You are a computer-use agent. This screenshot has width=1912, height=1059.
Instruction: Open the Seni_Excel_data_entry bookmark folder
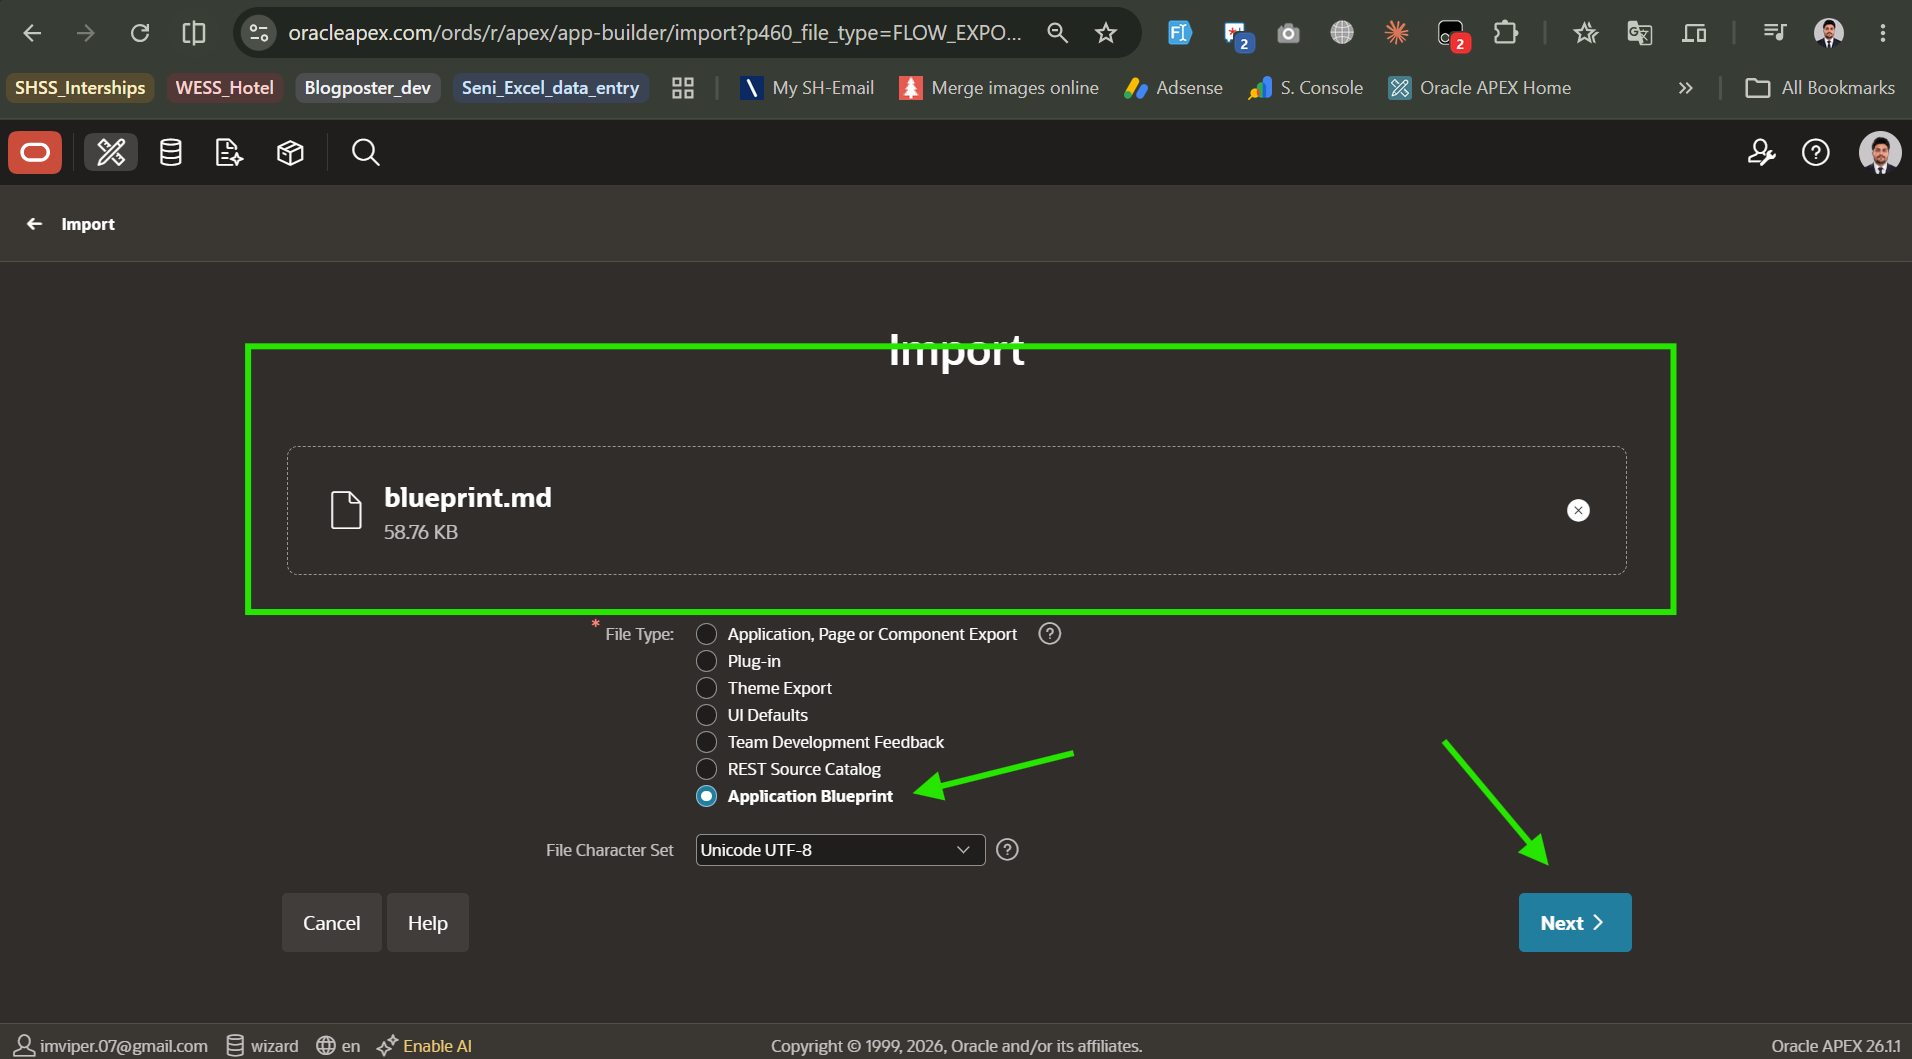pyautogui.click(x=550, y=88)
